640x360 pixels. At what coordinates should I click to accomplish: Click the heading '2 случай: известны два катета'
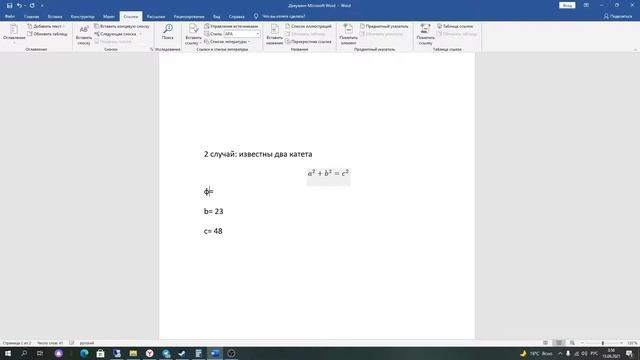(258, 154)
